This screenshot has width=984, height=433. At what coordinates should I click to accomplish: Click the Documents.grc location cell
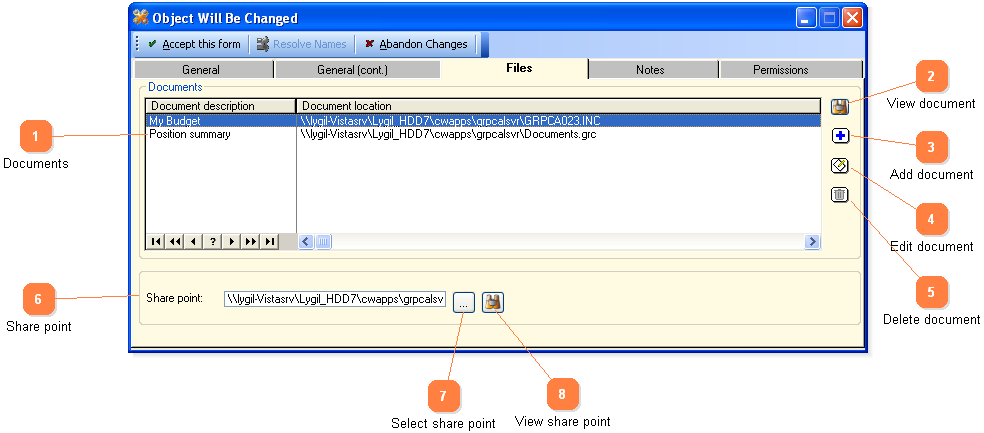click(x=558, y=134)
